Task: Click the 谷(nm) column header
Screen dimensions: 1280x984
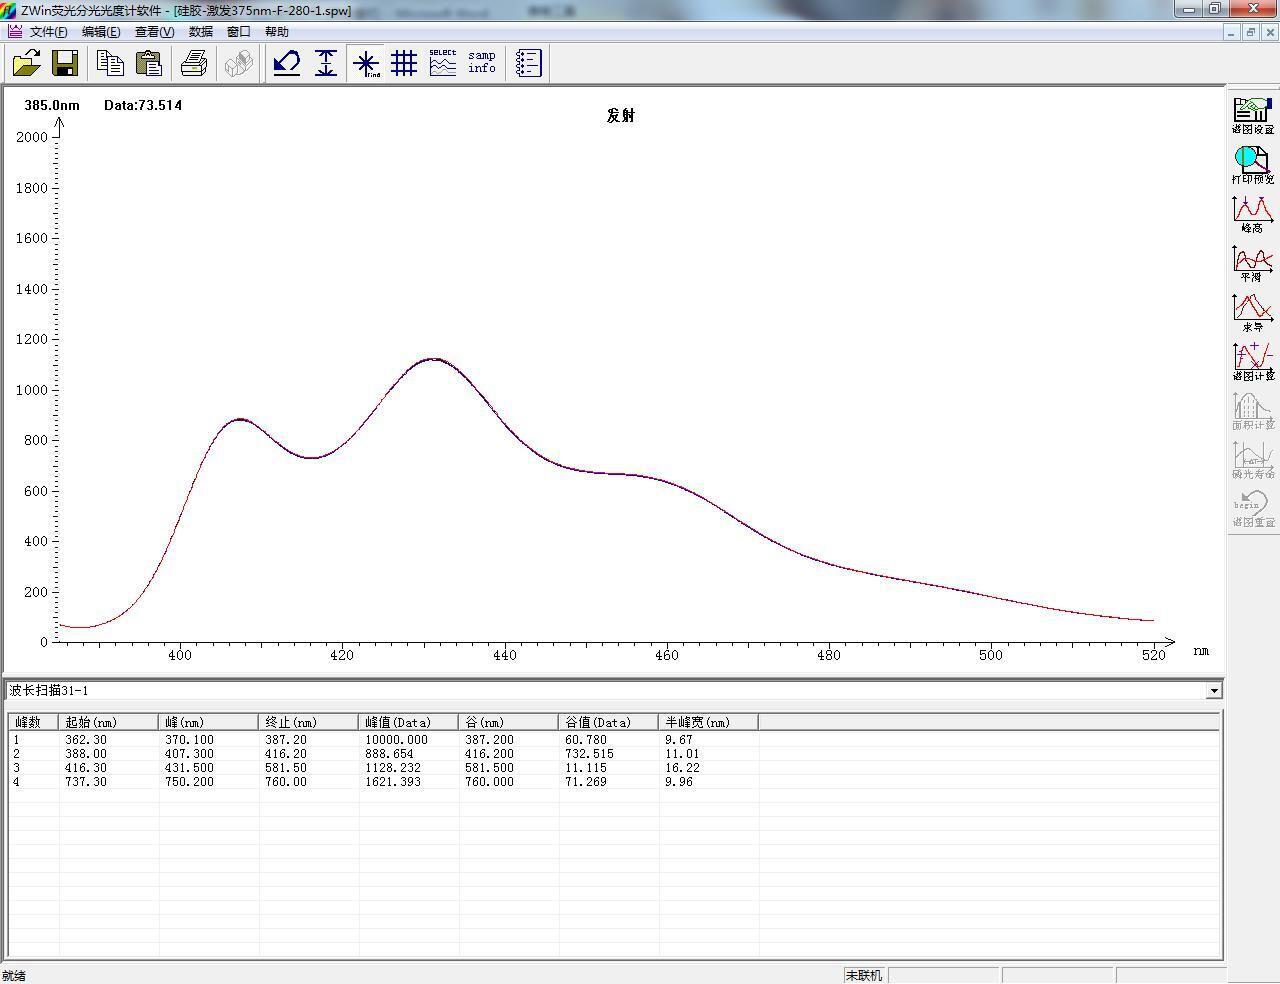Action: [509, 722]
